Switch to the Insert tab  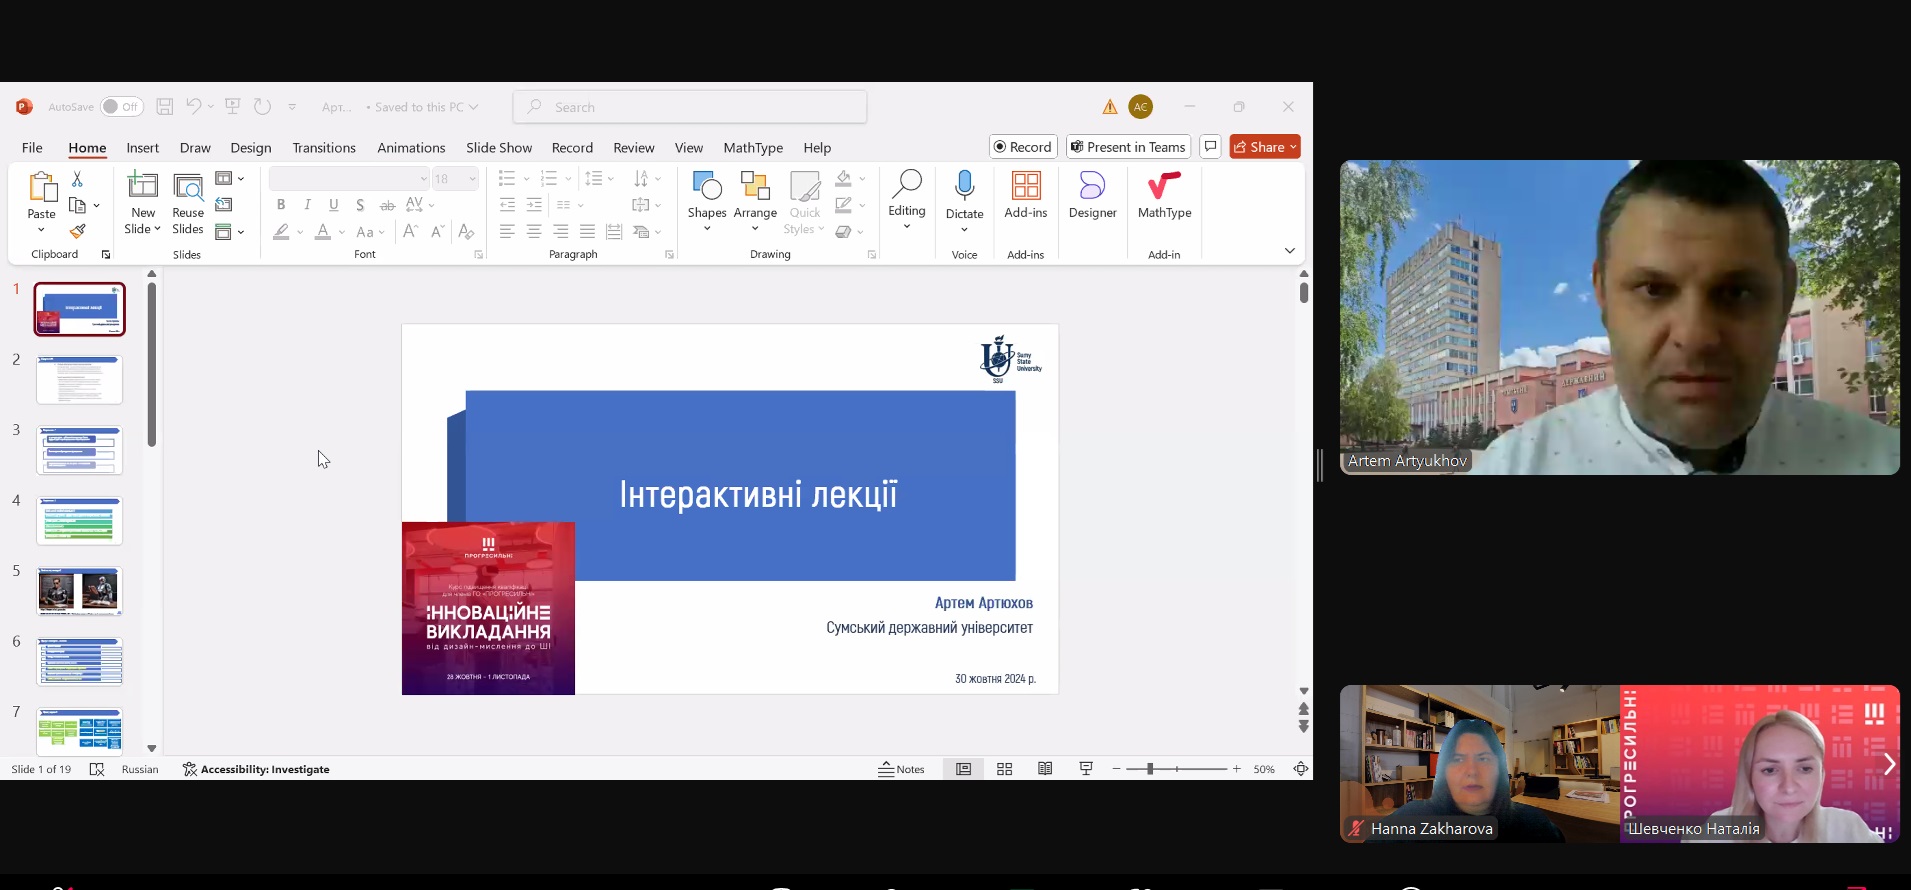[142, 147]
